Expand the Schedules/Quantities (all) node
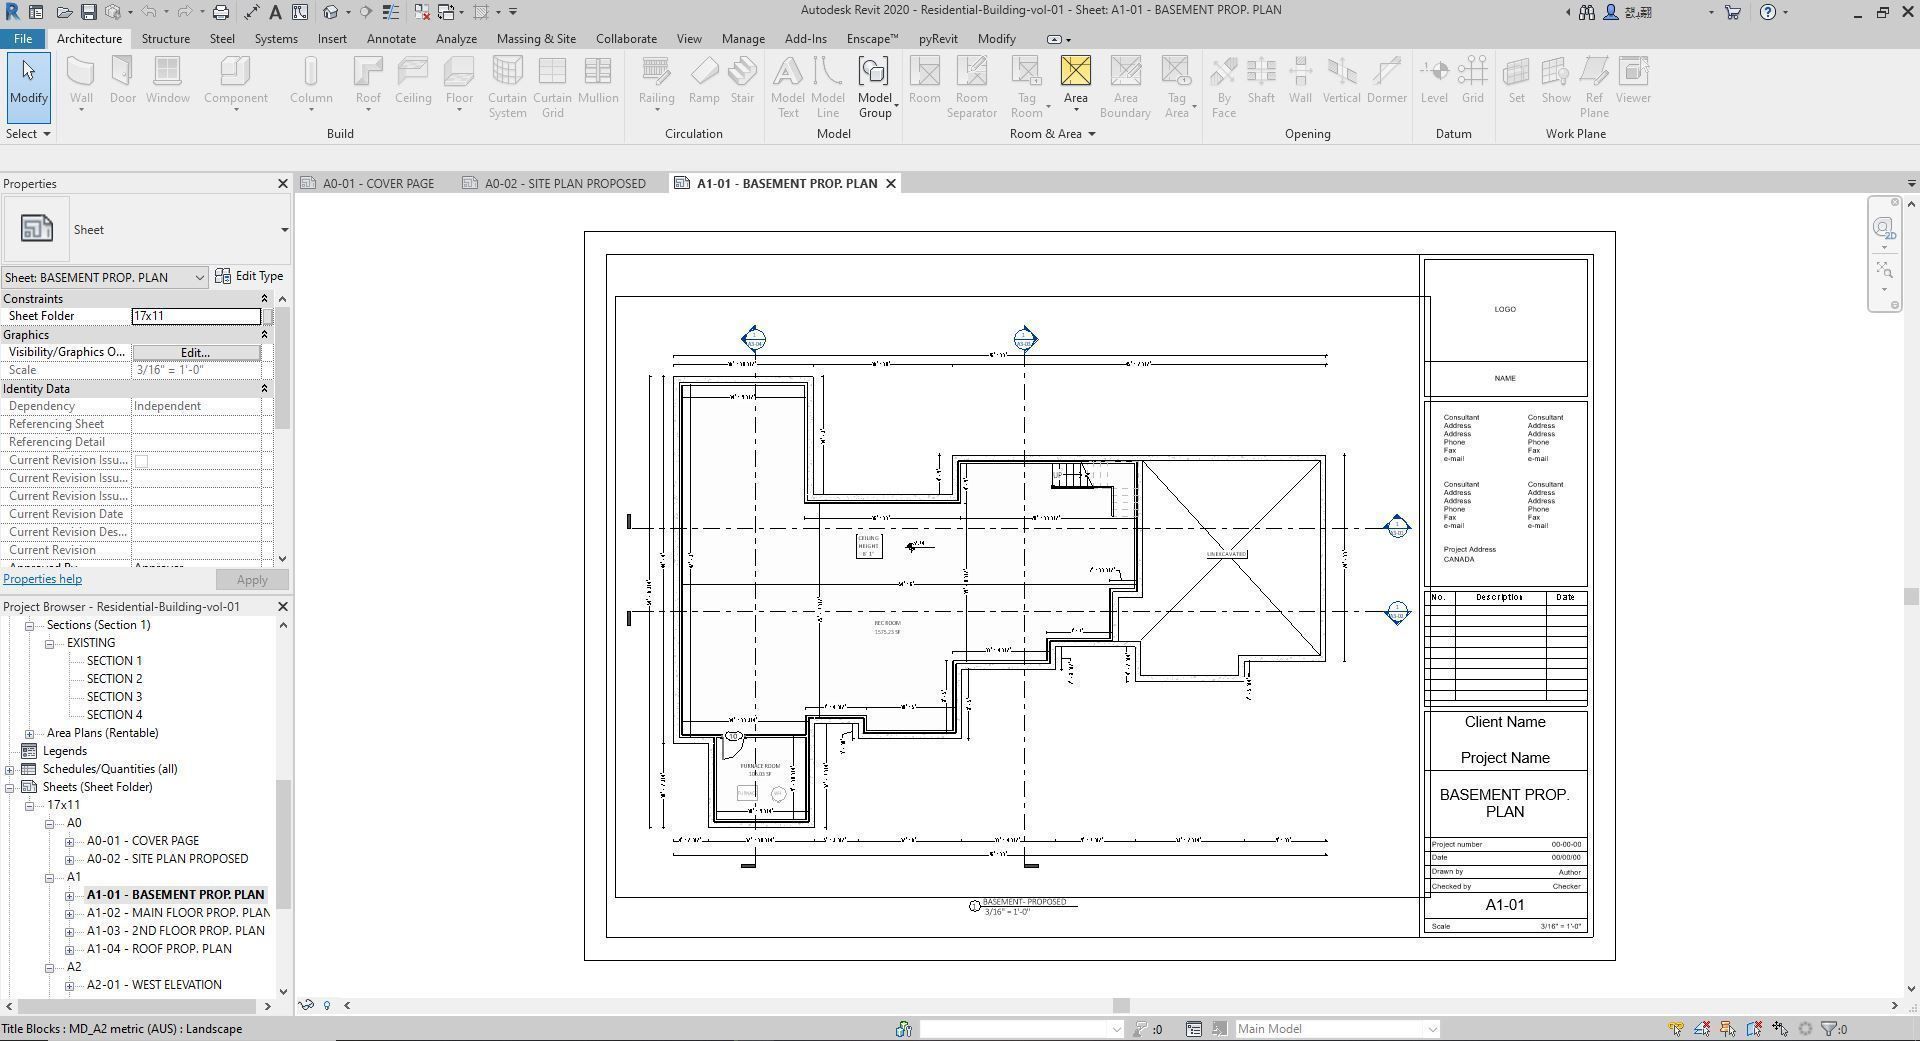 pos(9,769)
